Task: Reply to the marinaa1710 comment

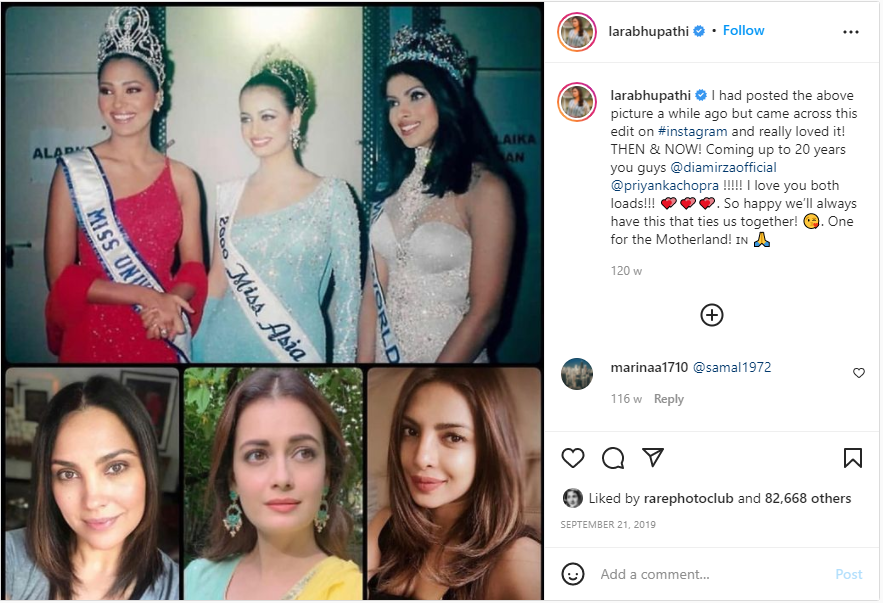Action: pos(668,399)
